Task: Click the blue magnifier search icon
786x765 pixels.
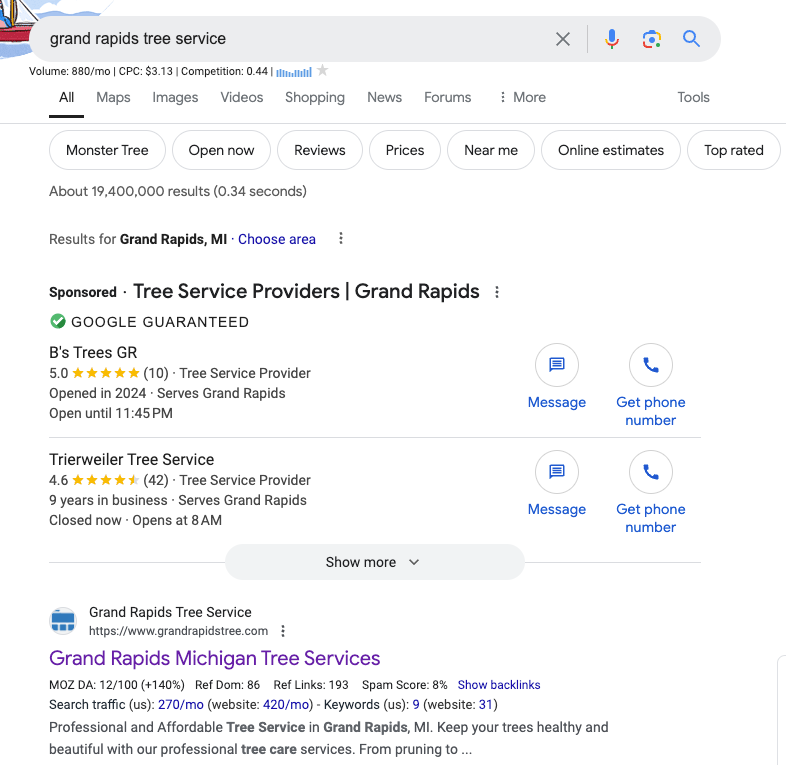Action: [691, 38]
